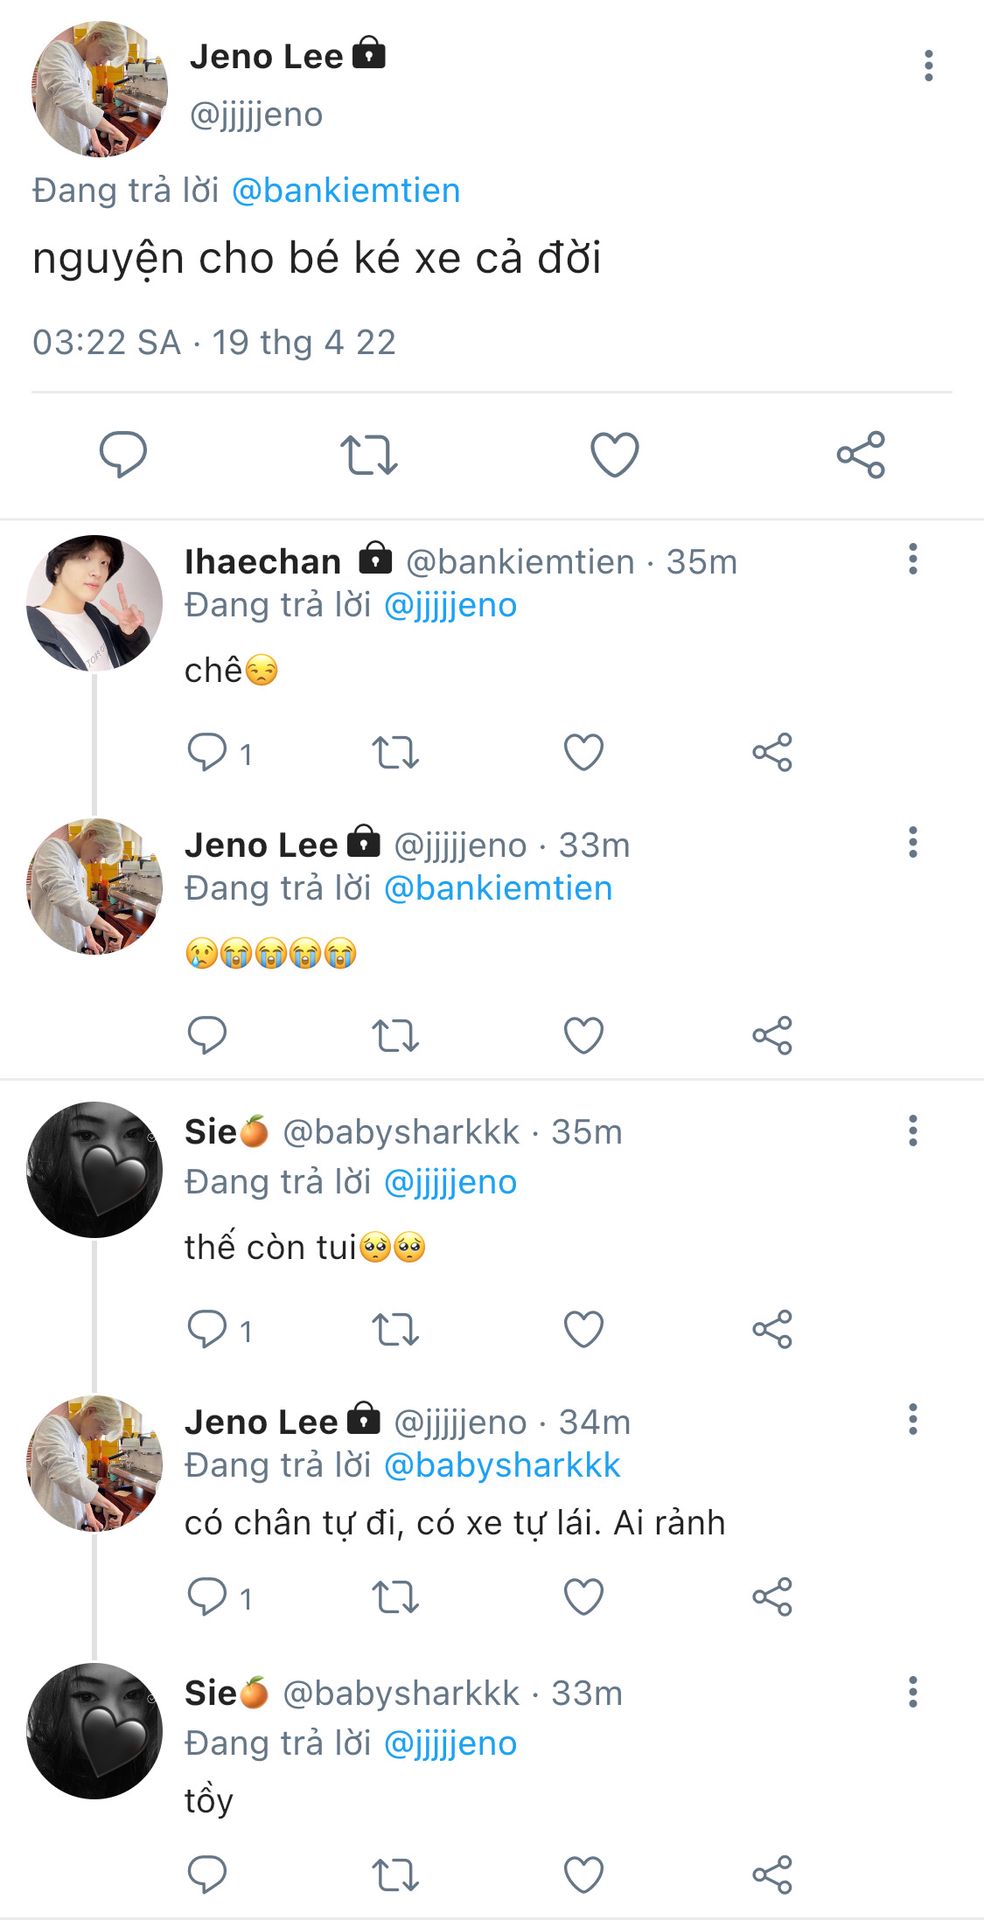
Task: Open the @babysharkkk mention in Jeno's reply
Action: [502, 1465]
